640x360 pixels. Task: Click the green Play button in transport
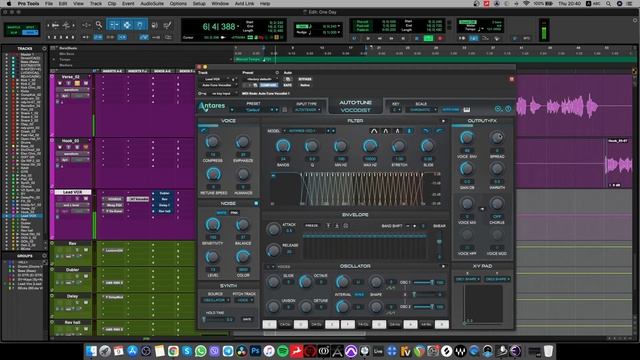click(428, 38)
